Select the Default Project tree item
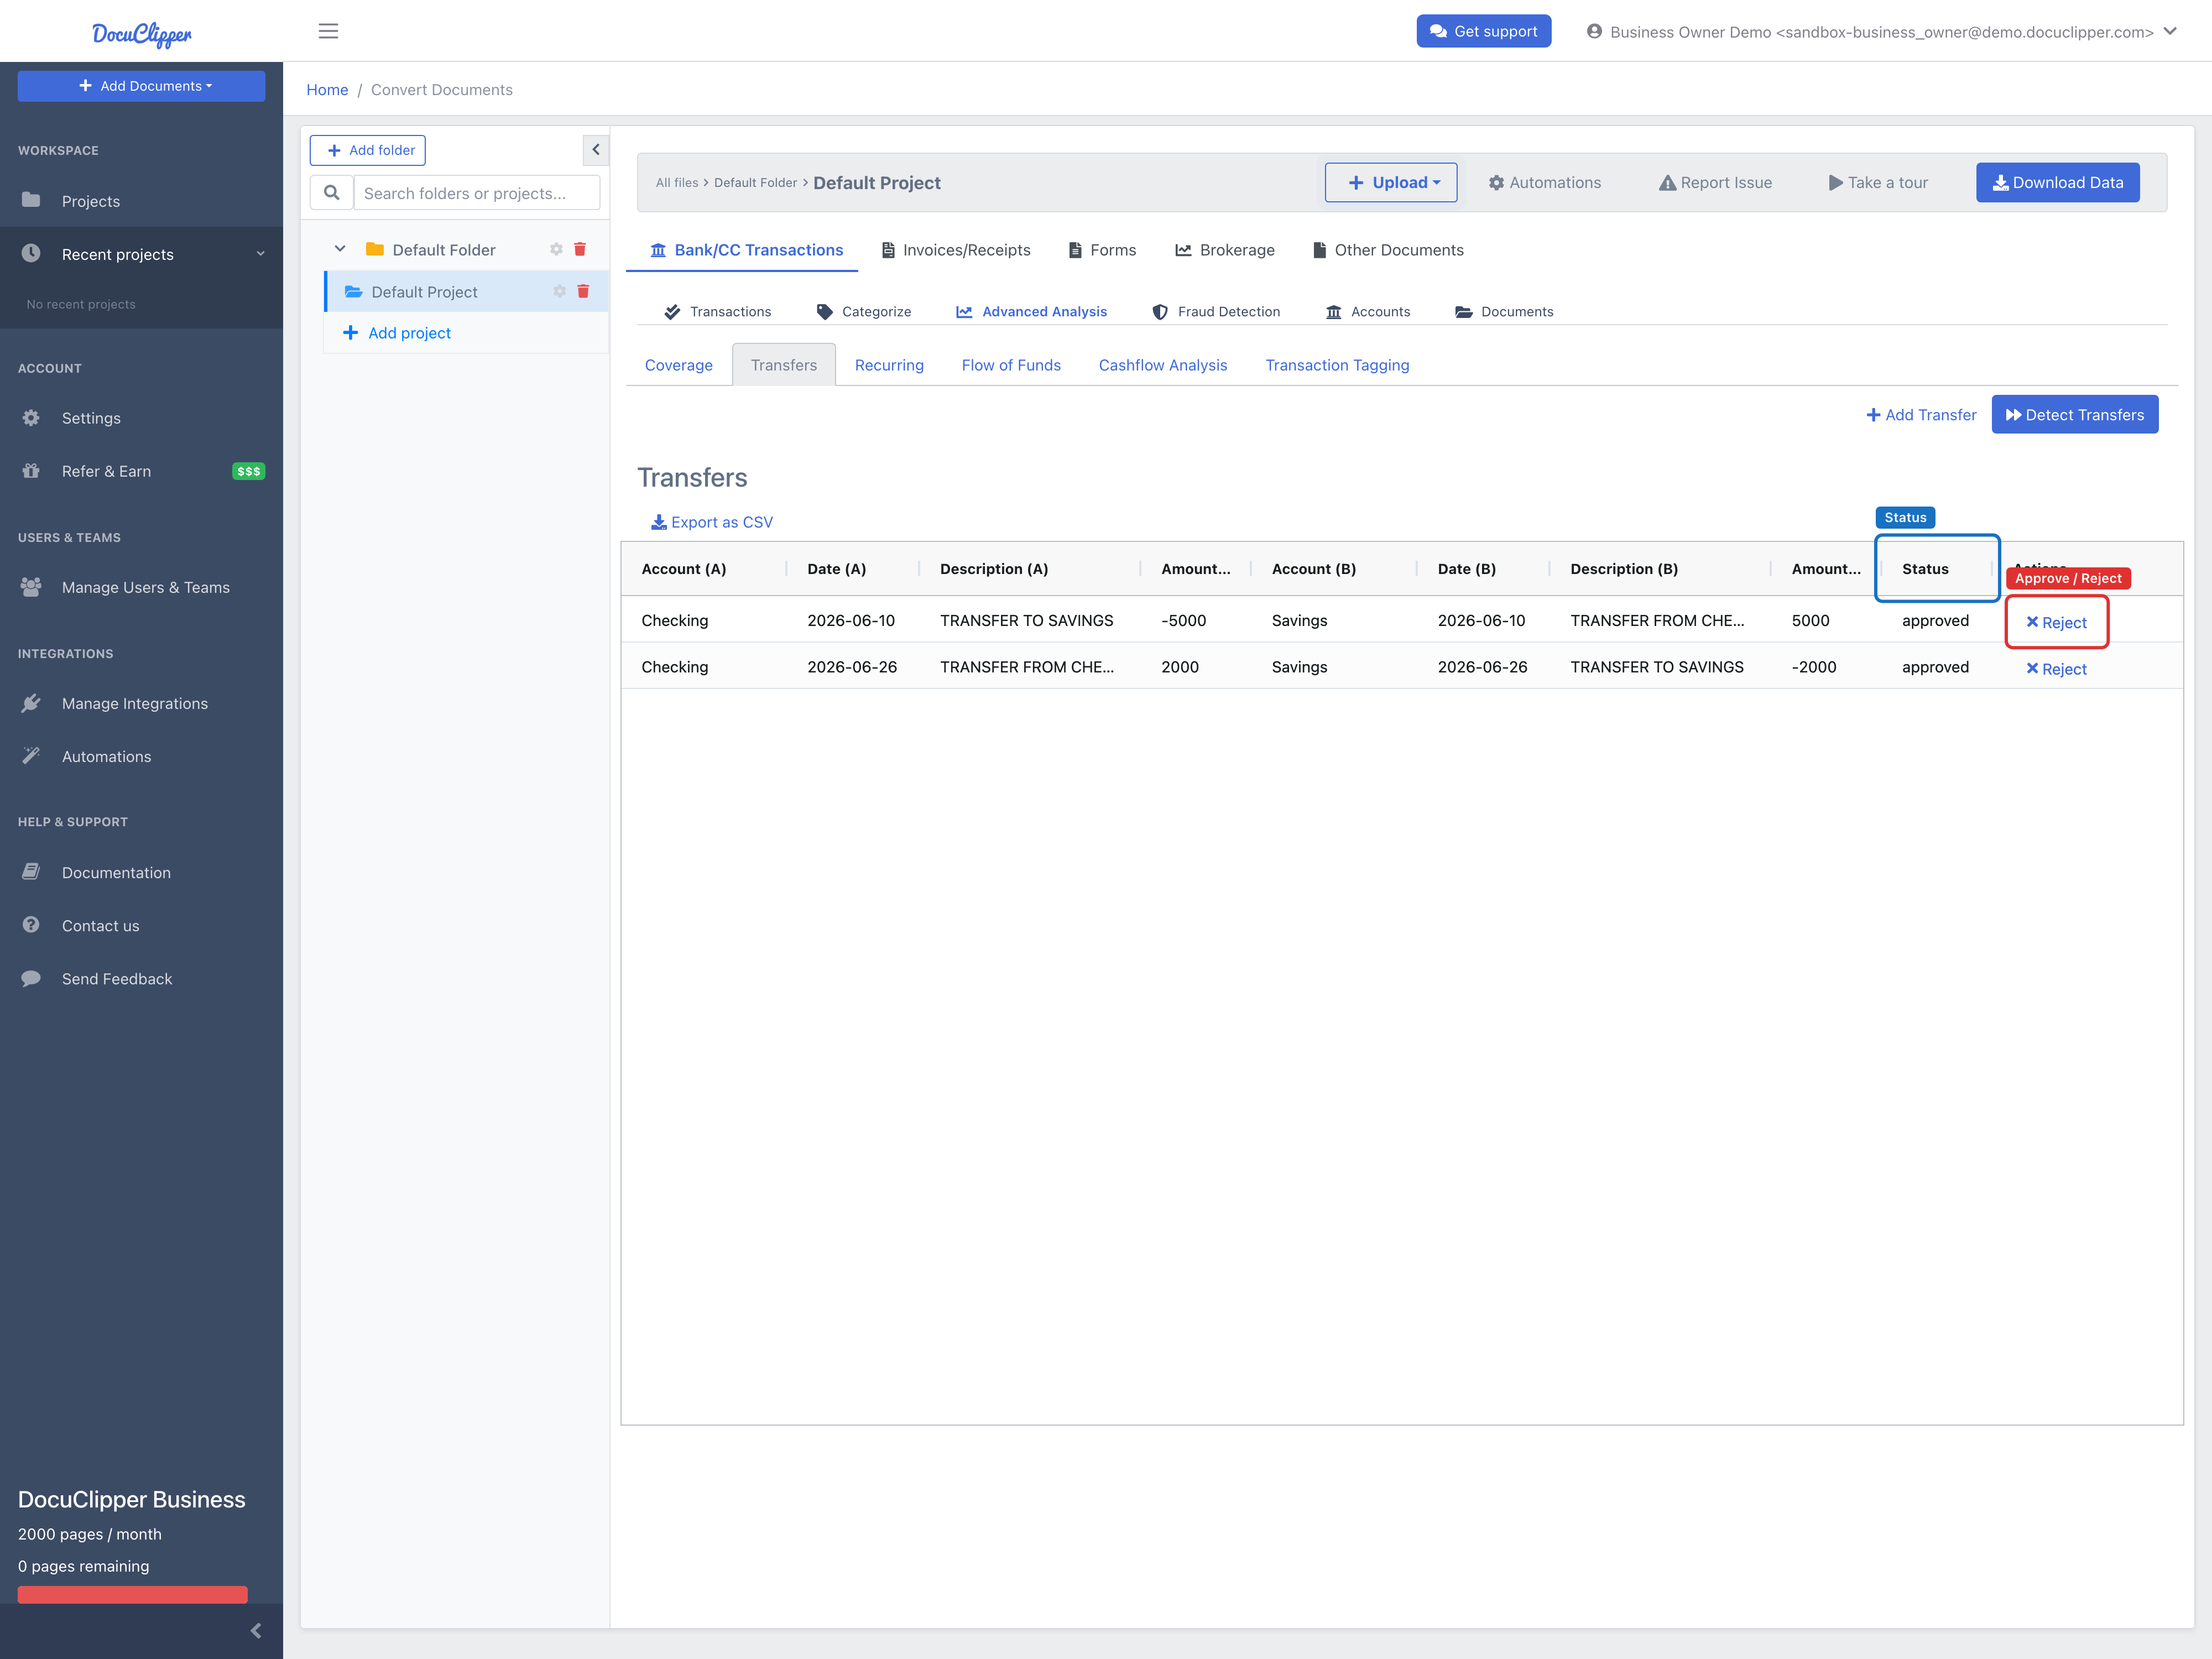This screenshot has height=1659, width=2212. tap(424, 292)
